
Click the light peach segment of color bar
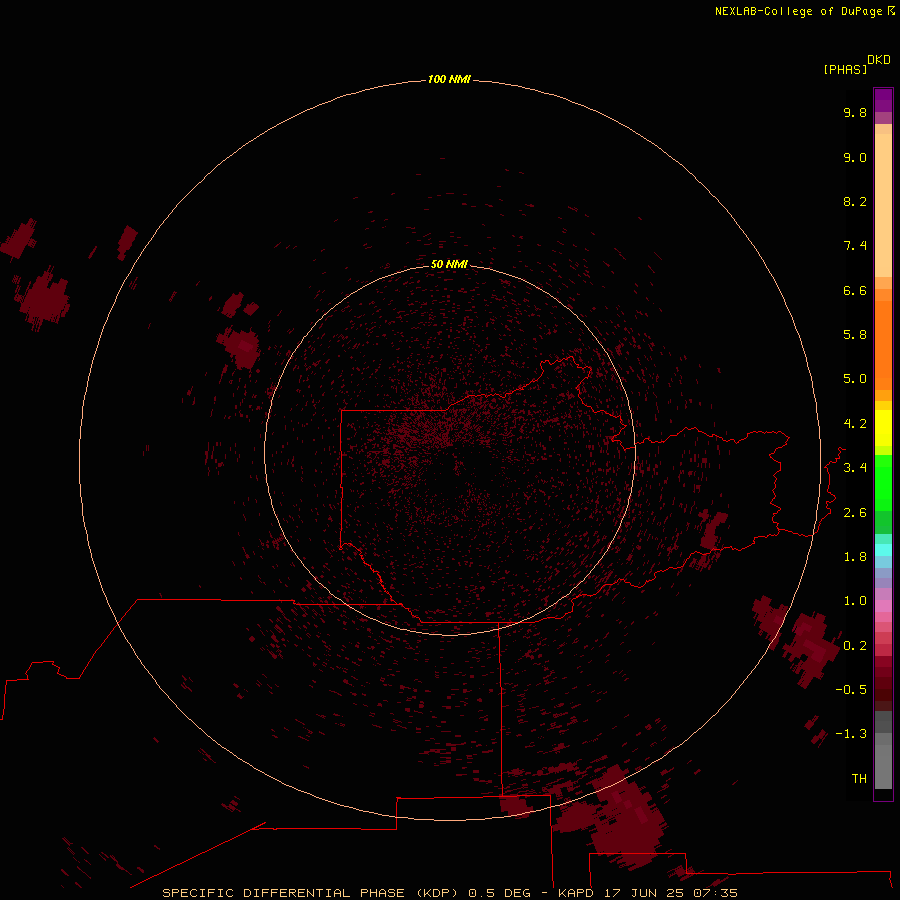883,205
